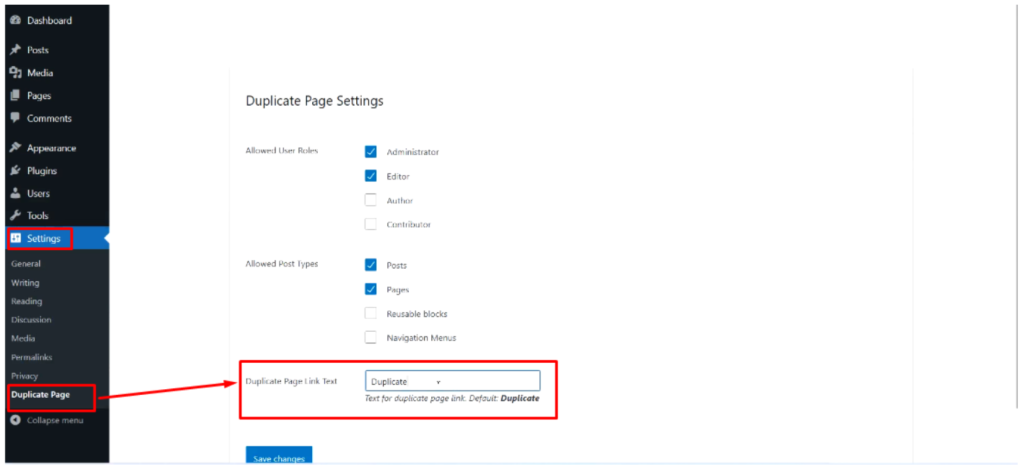1024x473 pixels.
Task: Open the Pages menu label
Action: pos(39,96)
